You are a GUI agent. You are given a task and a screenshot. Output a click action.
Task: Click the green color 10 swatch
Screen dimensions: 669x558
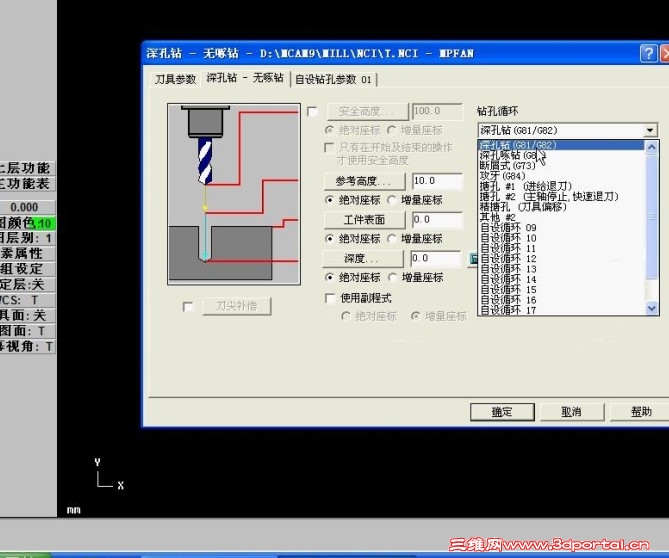coord(44,223)
